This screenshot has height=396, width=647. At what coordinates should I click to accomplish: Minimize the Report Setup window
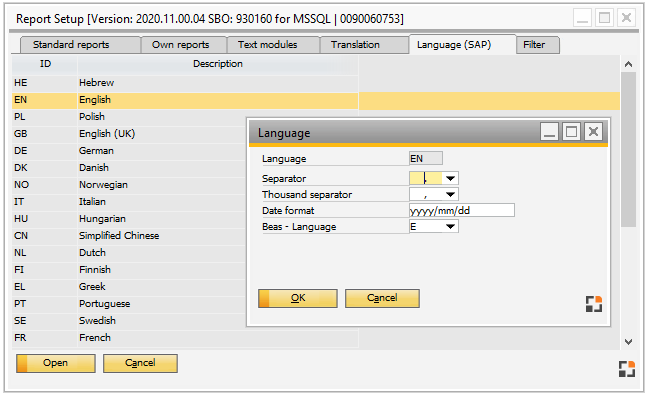click(582, 18)
